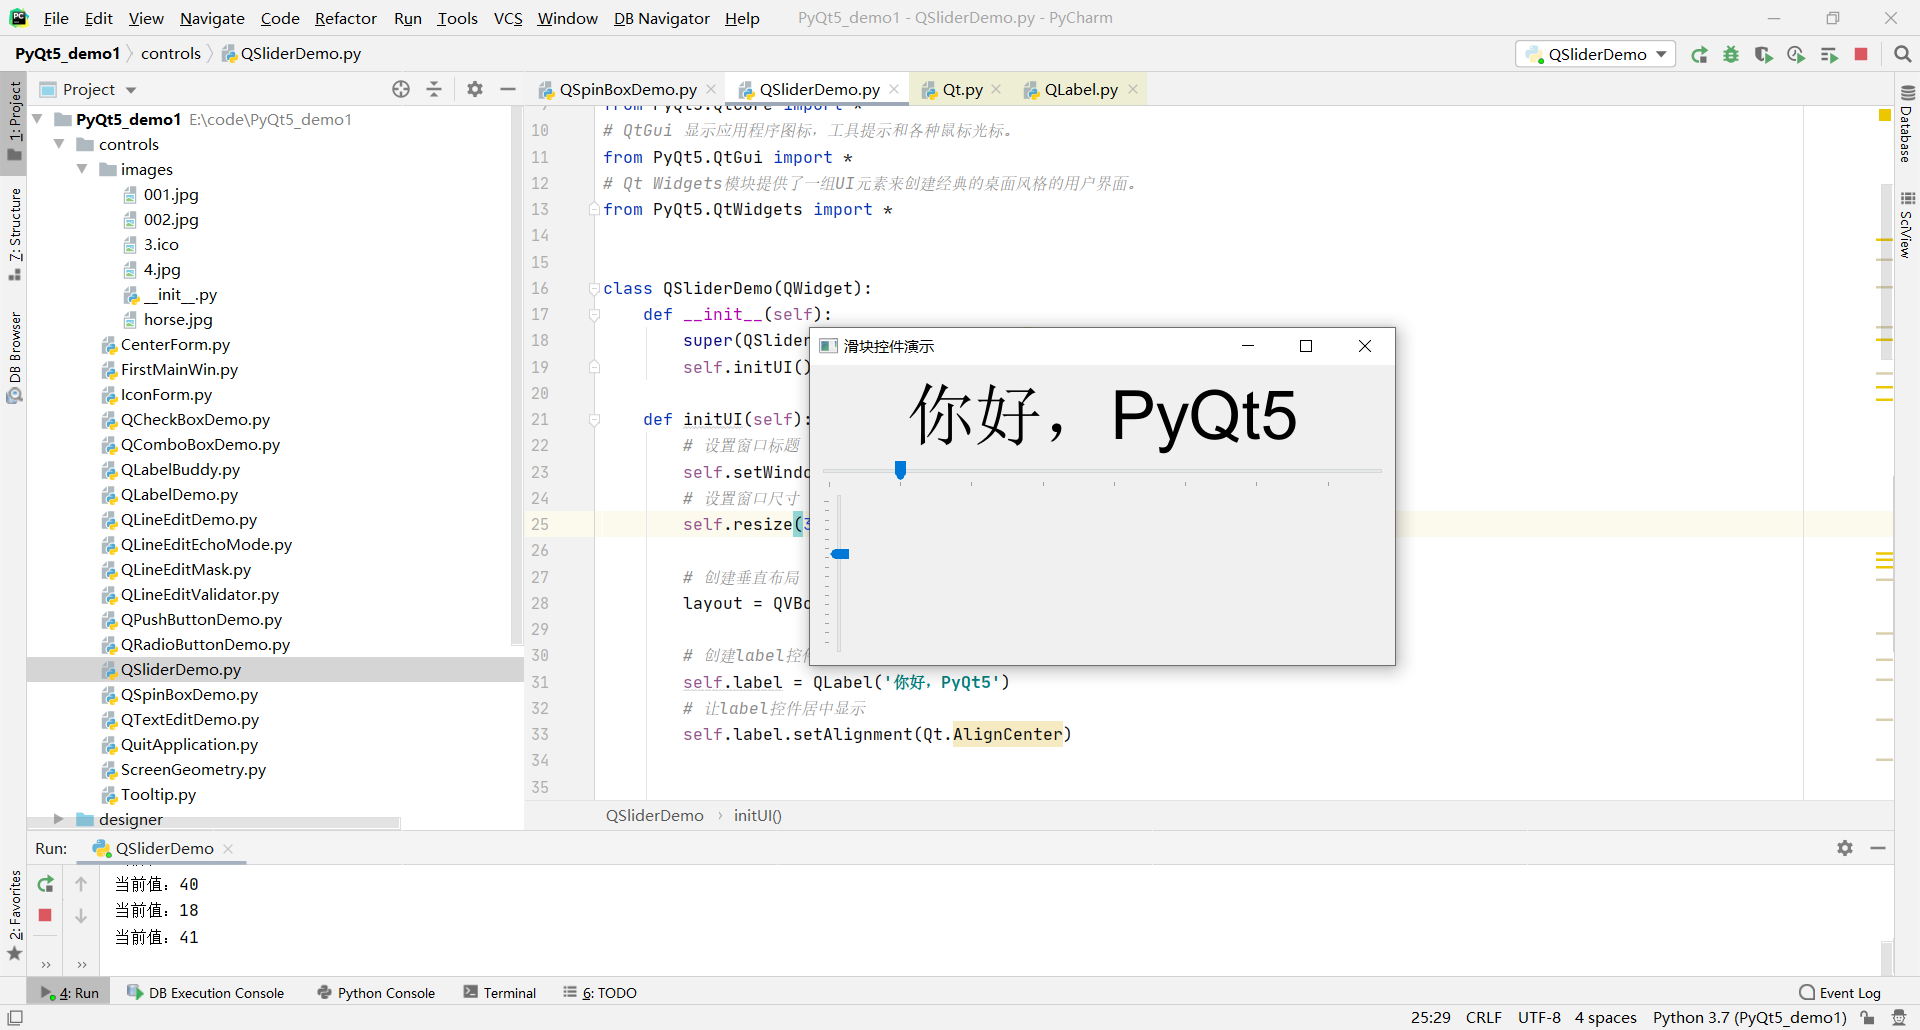Open the Project view dropdown

pyautogui.click(x=131, y=90)
